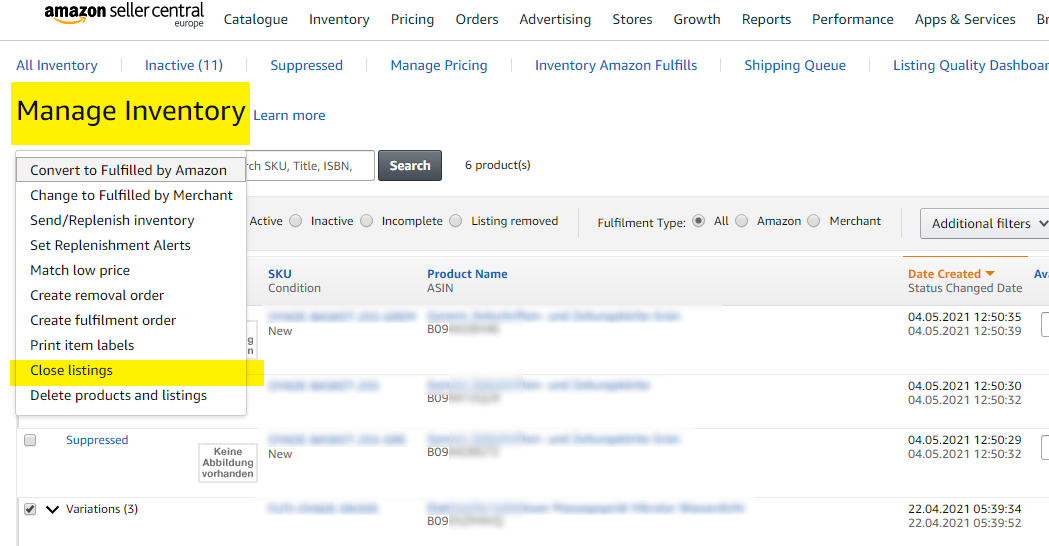Follow the 'Learn more' link
1049x546 pixels.
[289, 115]
